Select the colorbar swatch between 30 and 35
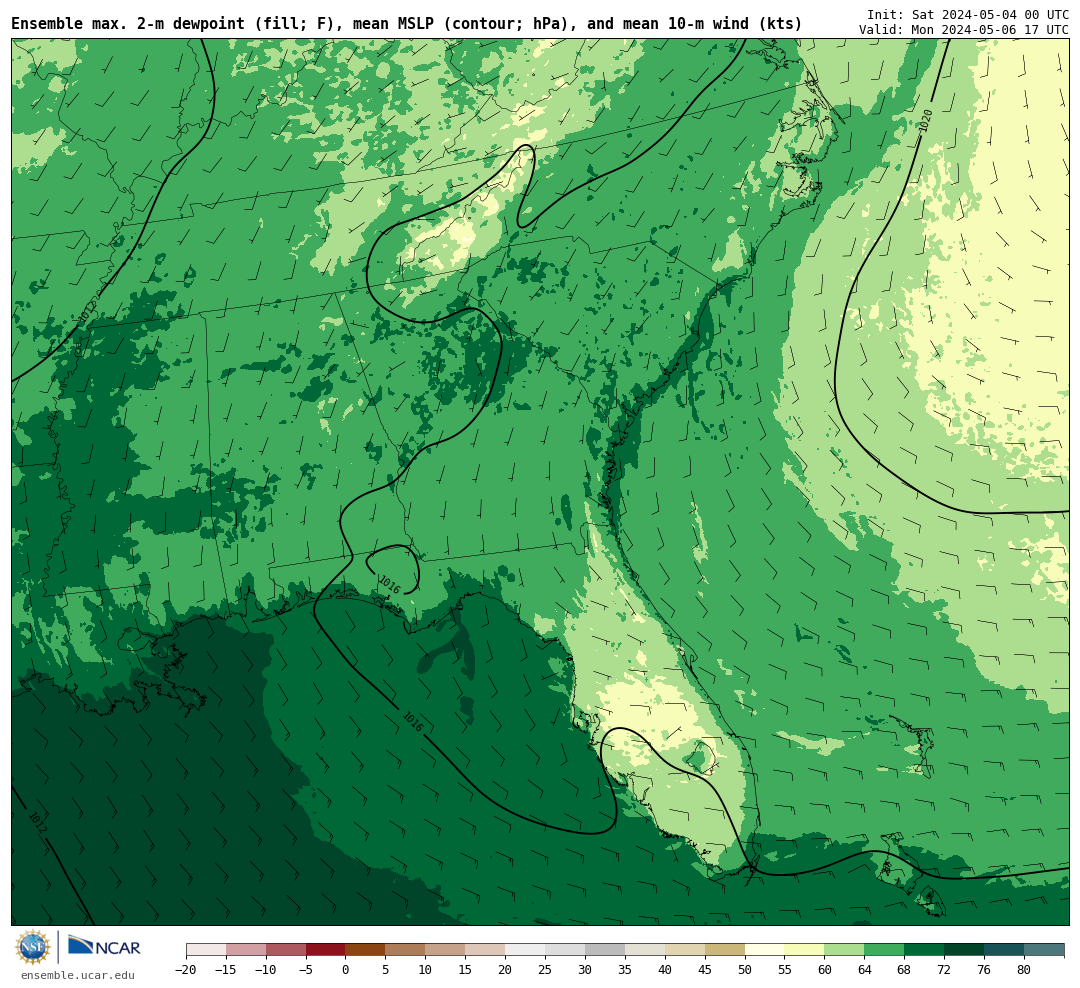 tap(605, 950)
